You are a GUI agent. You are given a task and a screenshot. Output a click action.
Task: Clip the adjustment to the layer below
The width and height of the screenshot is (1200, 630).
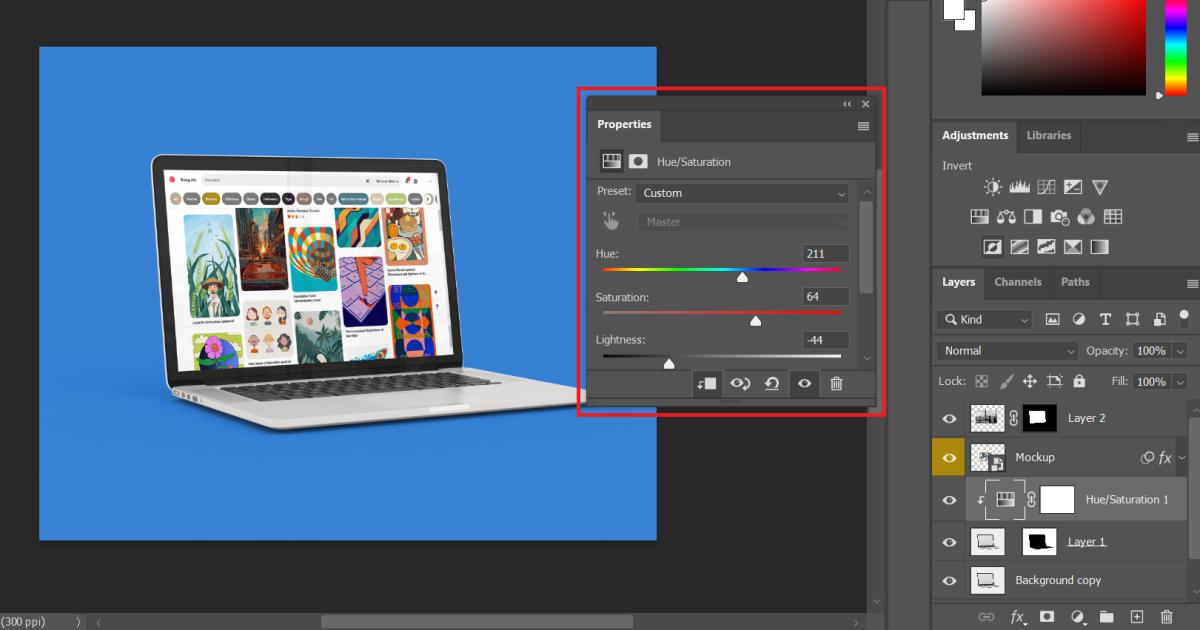[707, 384]
